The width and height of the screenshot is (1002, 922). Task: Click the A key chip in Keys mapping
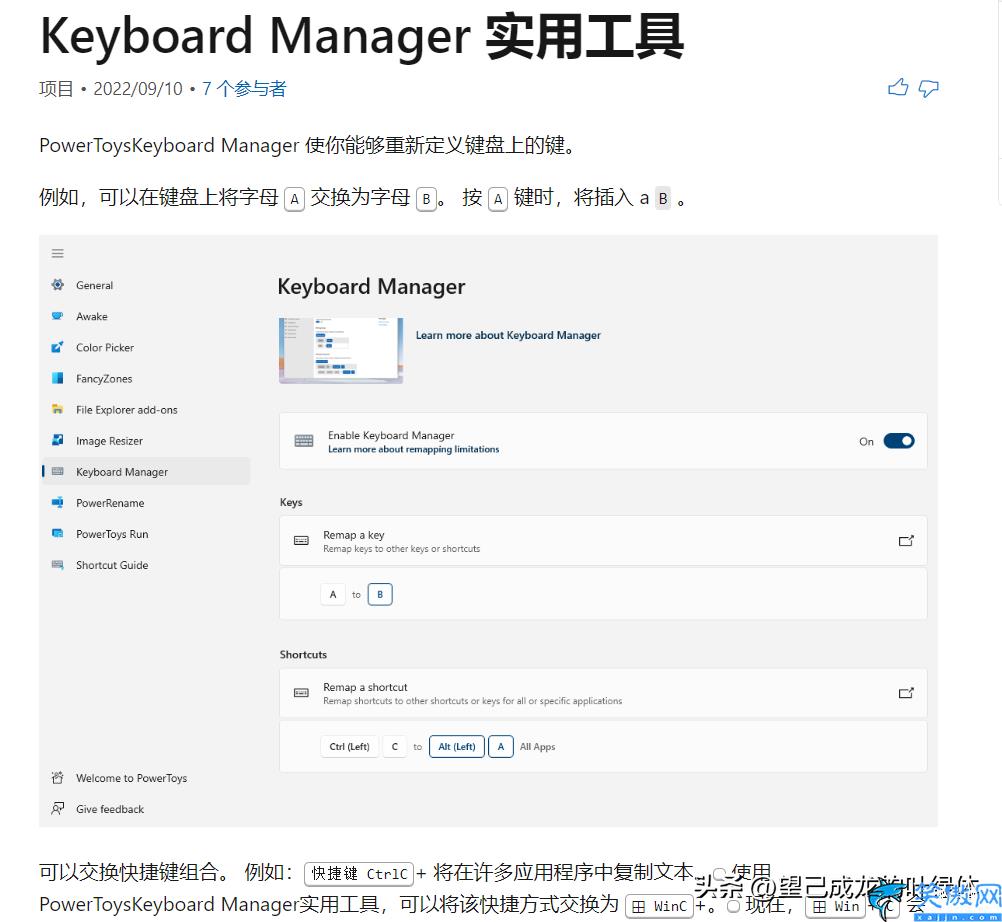coord(332,594)
